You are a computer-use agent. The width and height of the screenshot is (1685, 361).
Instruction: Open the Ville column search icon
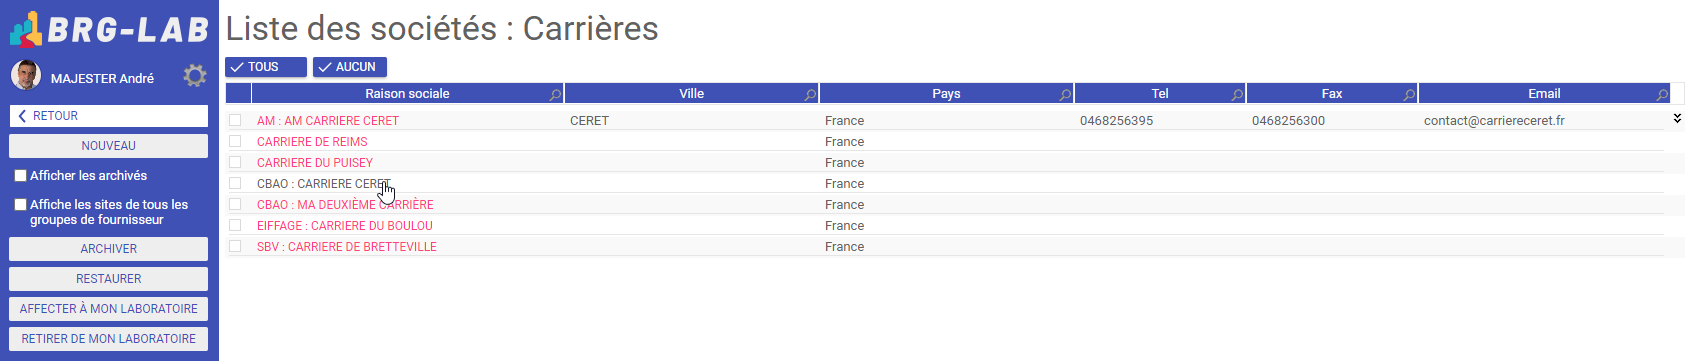point(810,94)
